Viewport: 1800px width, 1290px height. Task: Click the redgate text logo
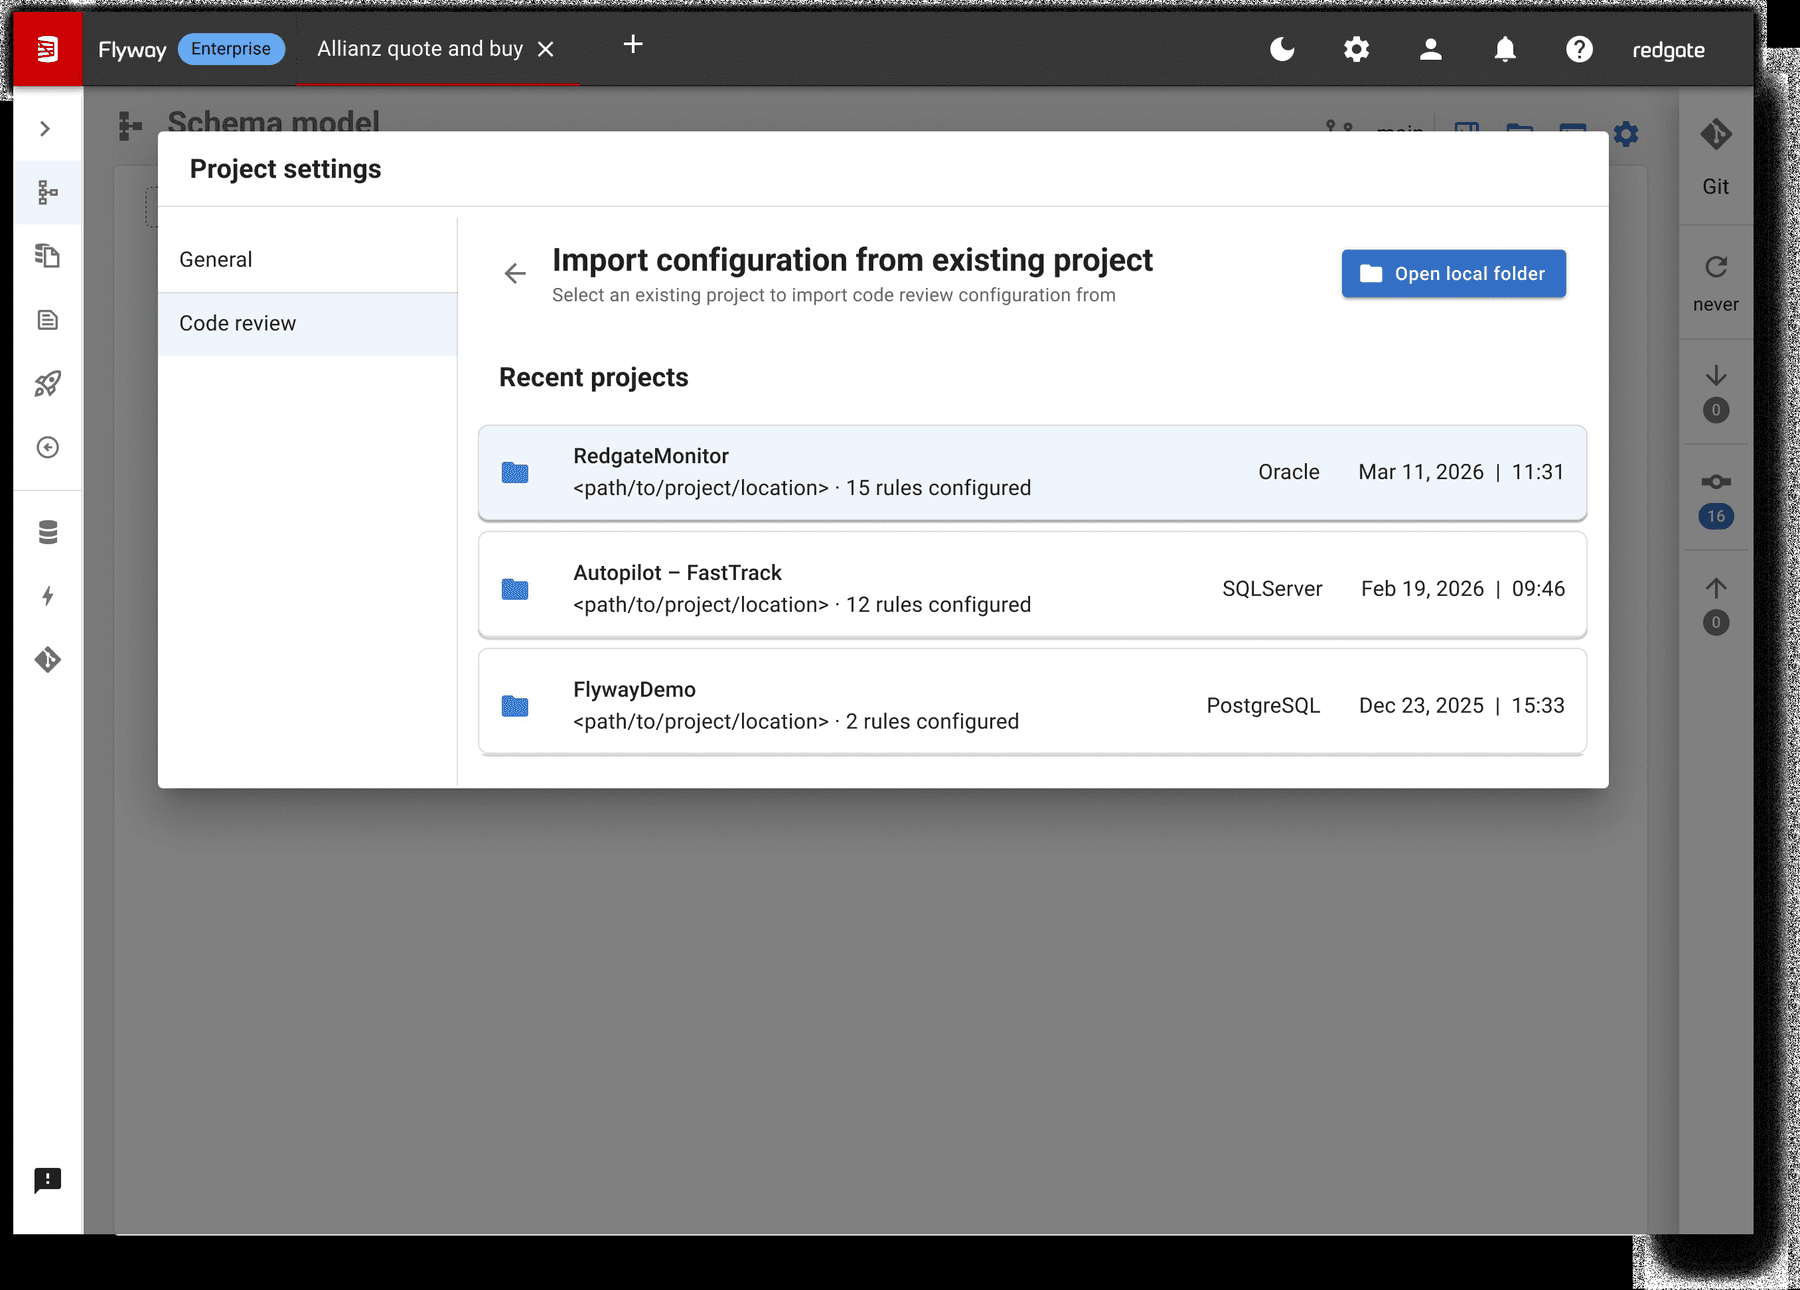pyautogui.click(x=1668, y=50)
